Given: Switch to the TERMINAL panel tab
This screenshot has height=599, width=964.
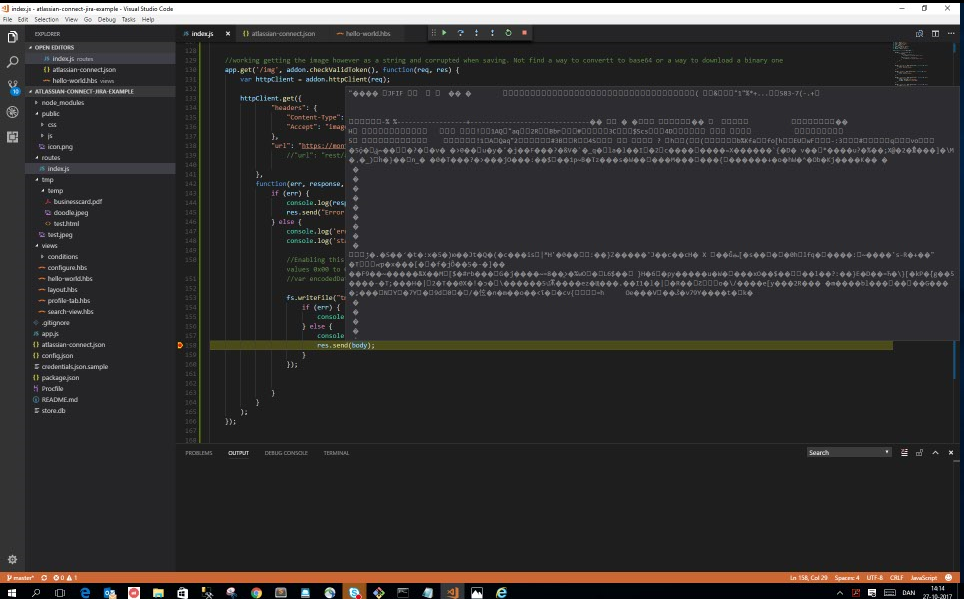Looking at the screenshot, I should 336,453.
